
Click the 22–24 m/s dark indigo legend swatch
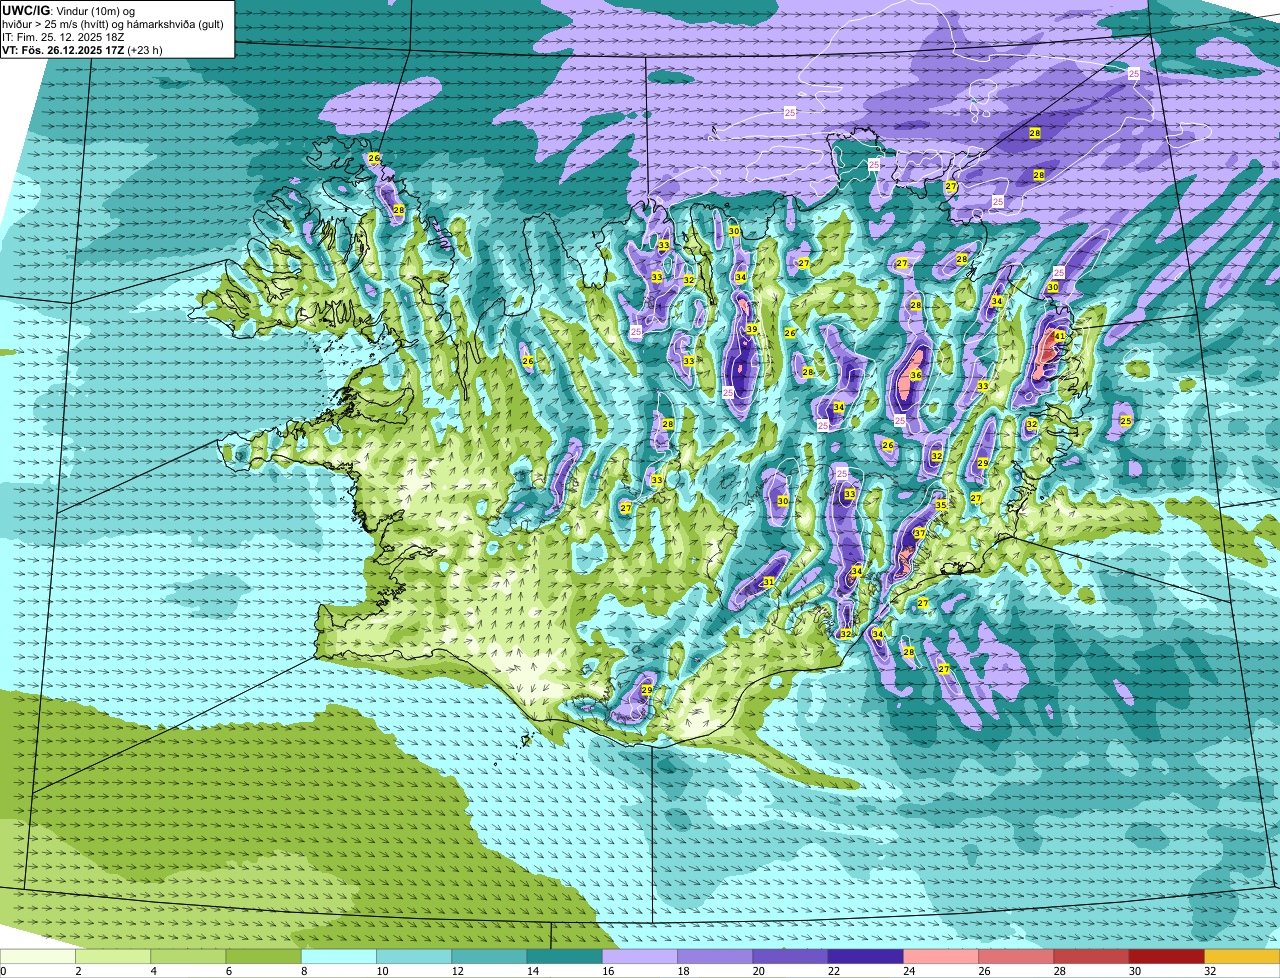click(865, 956)
